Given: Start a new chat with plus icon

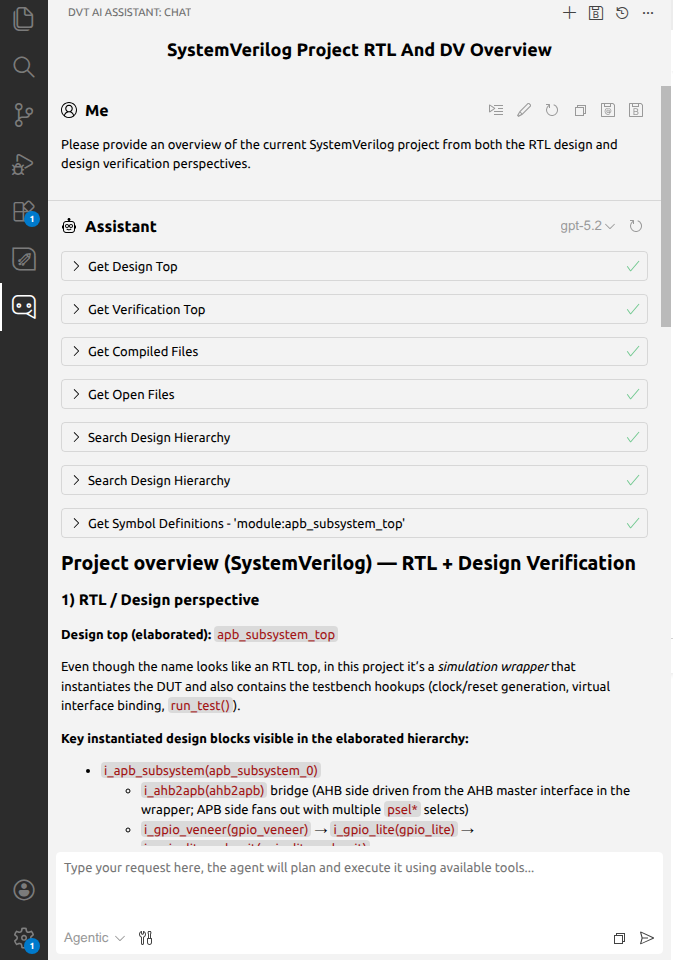Looking at the screenshot, I should coord(569,13).
